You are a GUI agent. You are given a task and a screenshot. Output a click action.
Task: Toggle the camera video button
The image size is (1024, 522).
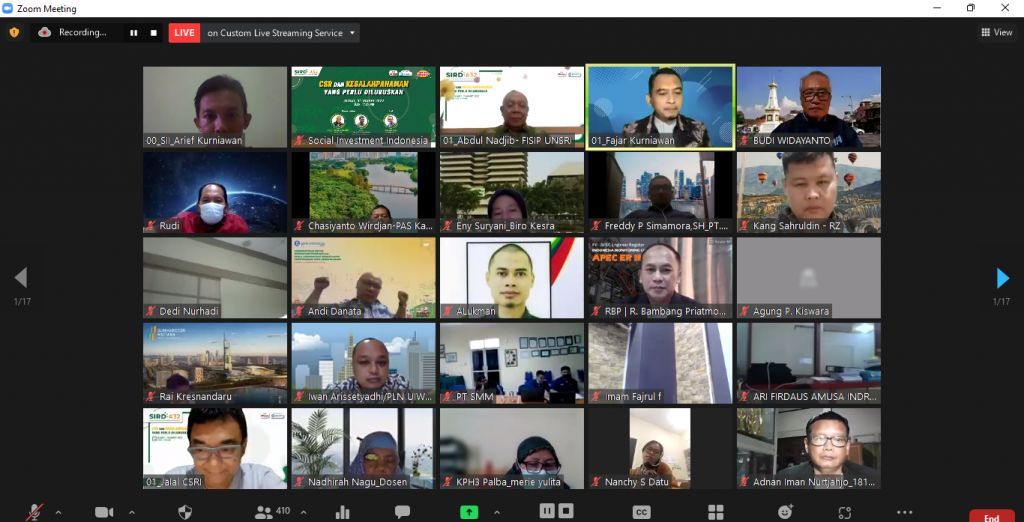click(x=104, y=512)
